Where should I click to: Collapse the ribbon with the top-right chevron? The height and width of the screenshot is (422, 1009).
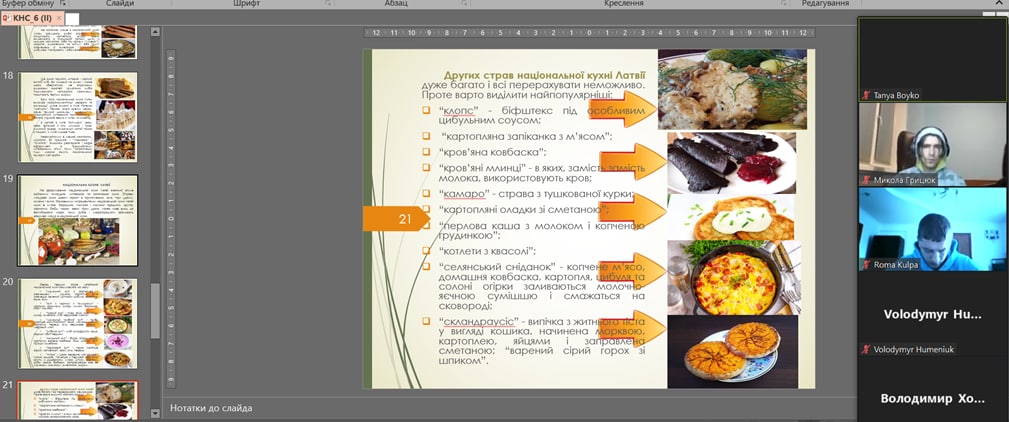point(1000,4)
